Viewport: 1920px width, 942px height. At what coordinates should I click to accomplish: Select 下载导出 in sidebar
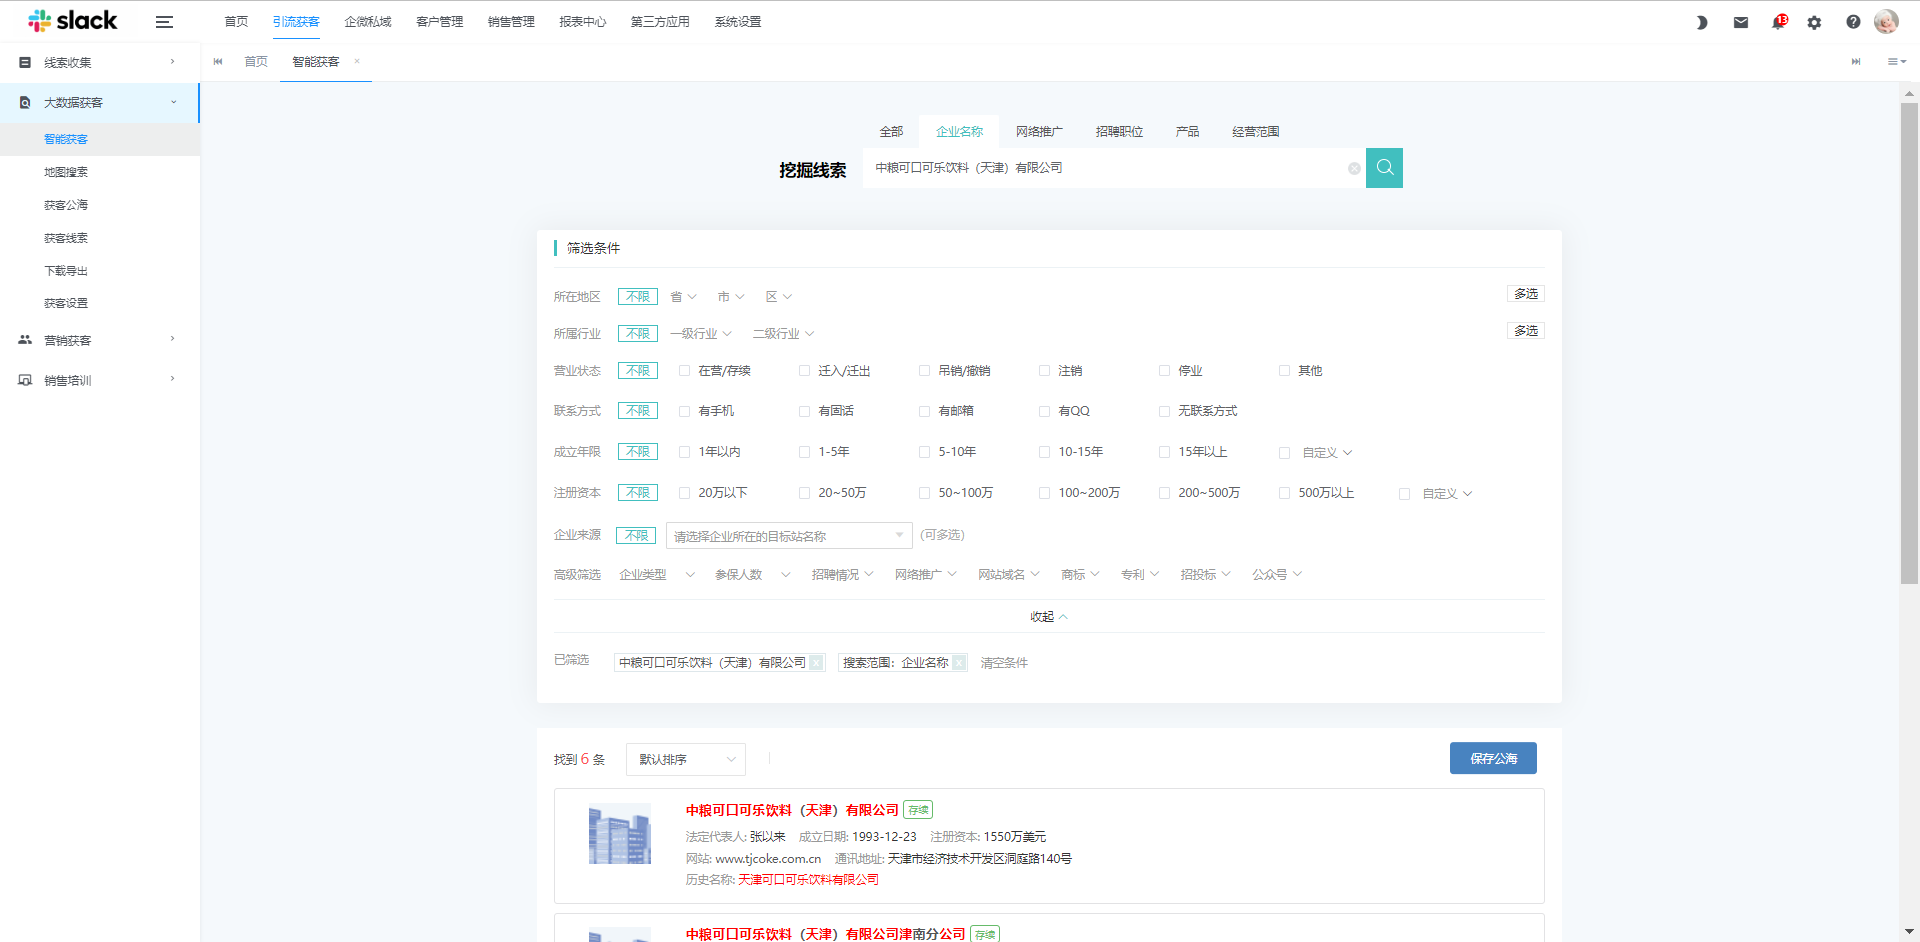tap(66, 271)
